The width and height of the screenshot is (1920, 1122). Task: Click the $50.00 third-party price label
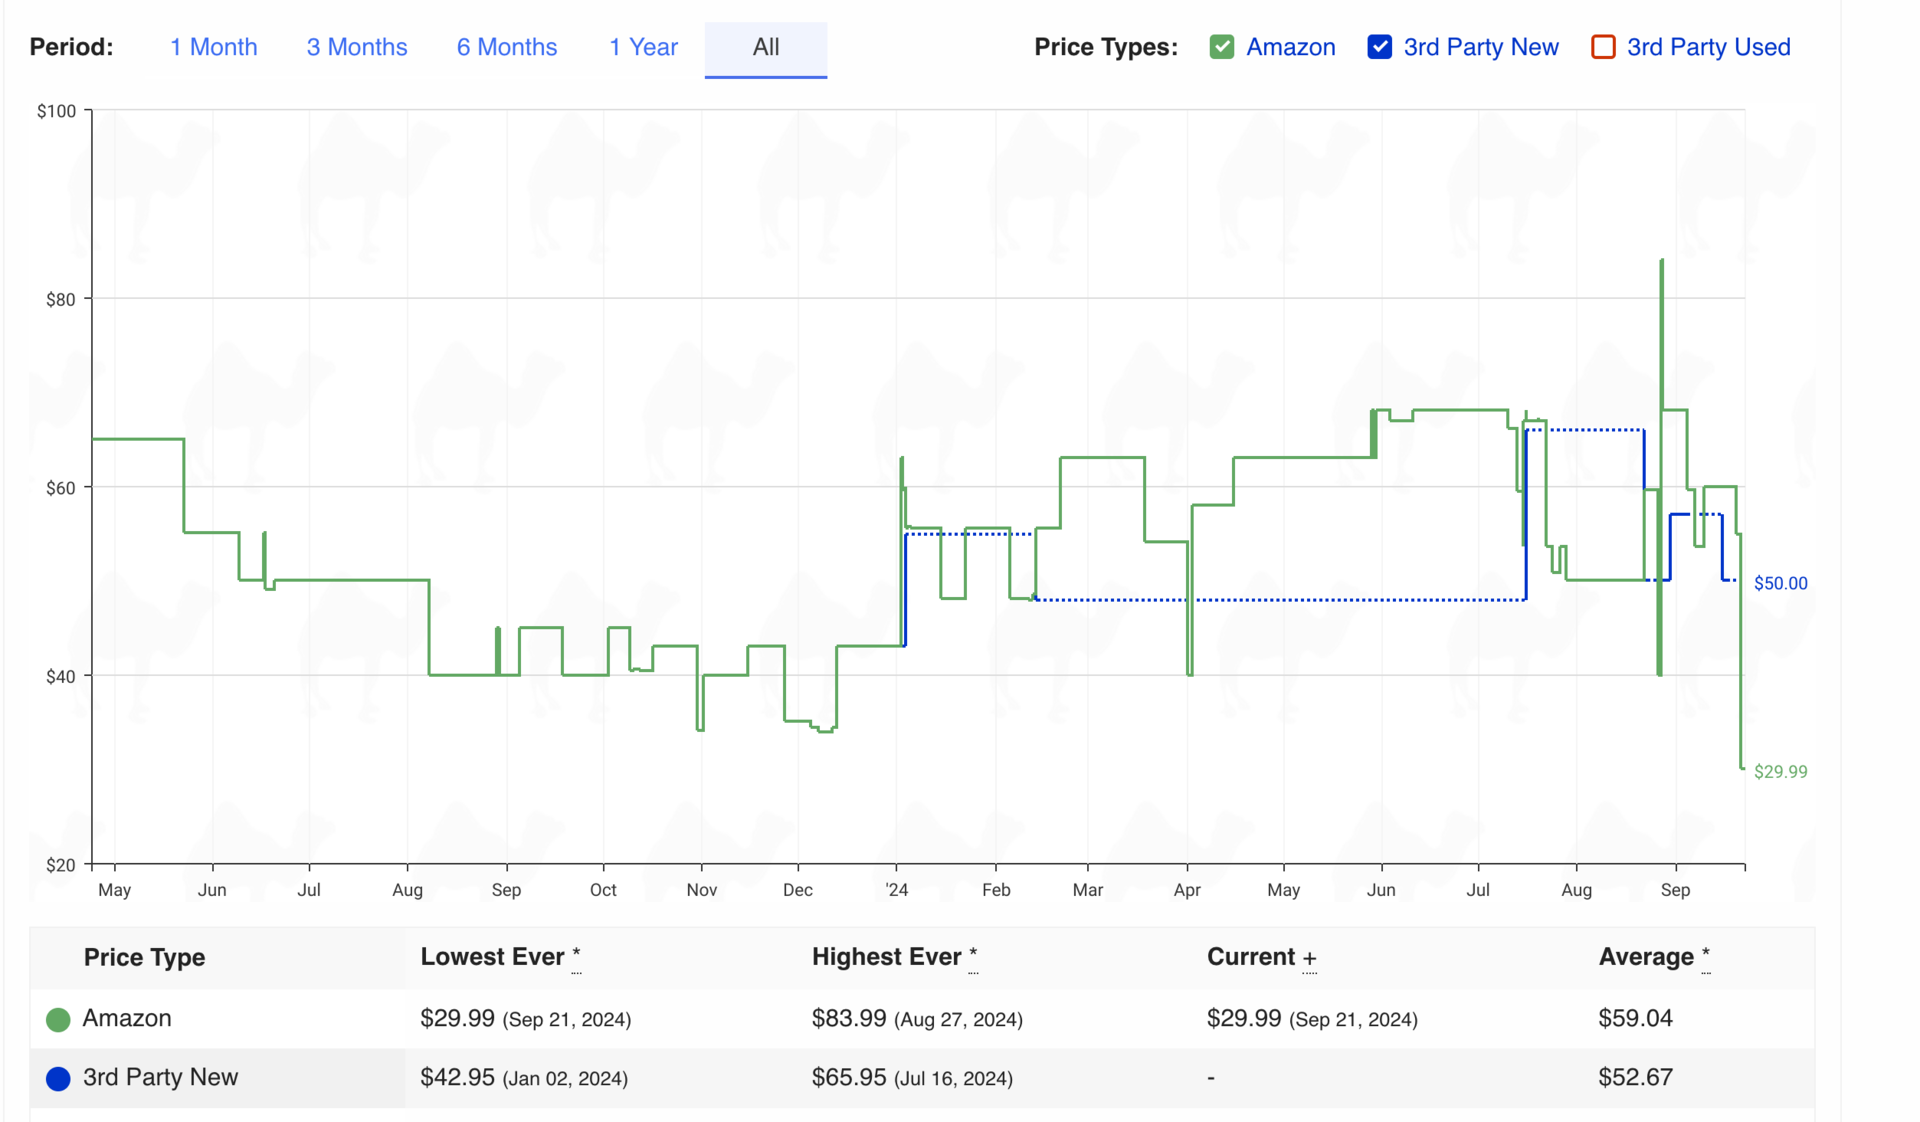pyautogui.click(x=1781, y=583)
